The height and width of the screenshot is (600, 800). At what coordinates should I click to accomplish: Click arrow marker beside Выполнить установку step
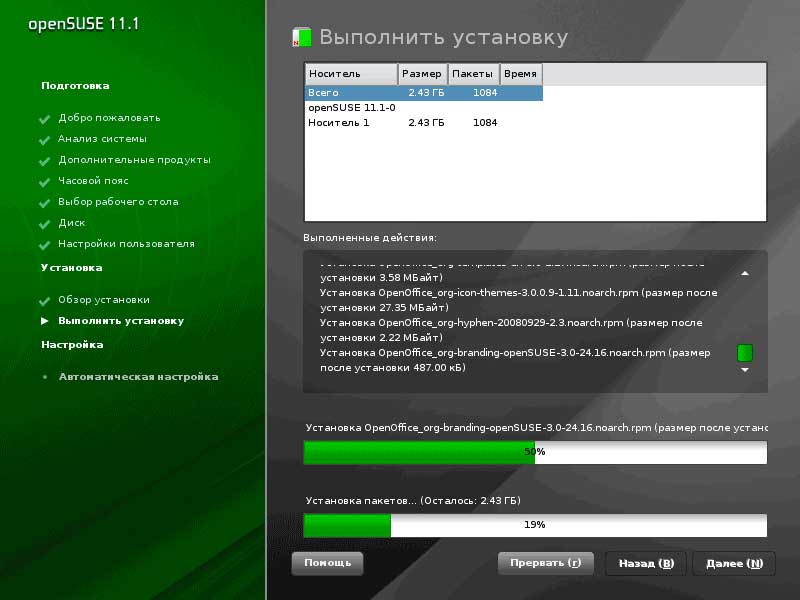44,321
